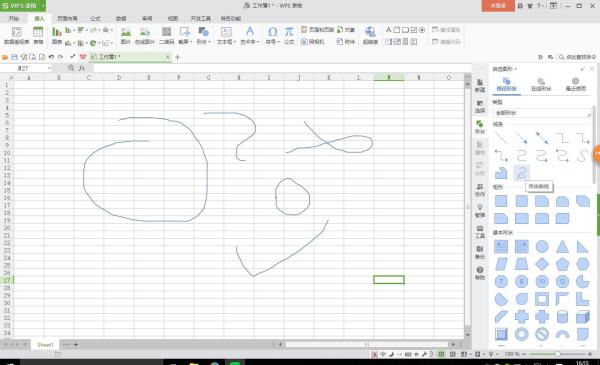Click the Omega symbol icon
The height and width of the screenshot is (365, 600).
pyautogui.click(x=272, y=32)
